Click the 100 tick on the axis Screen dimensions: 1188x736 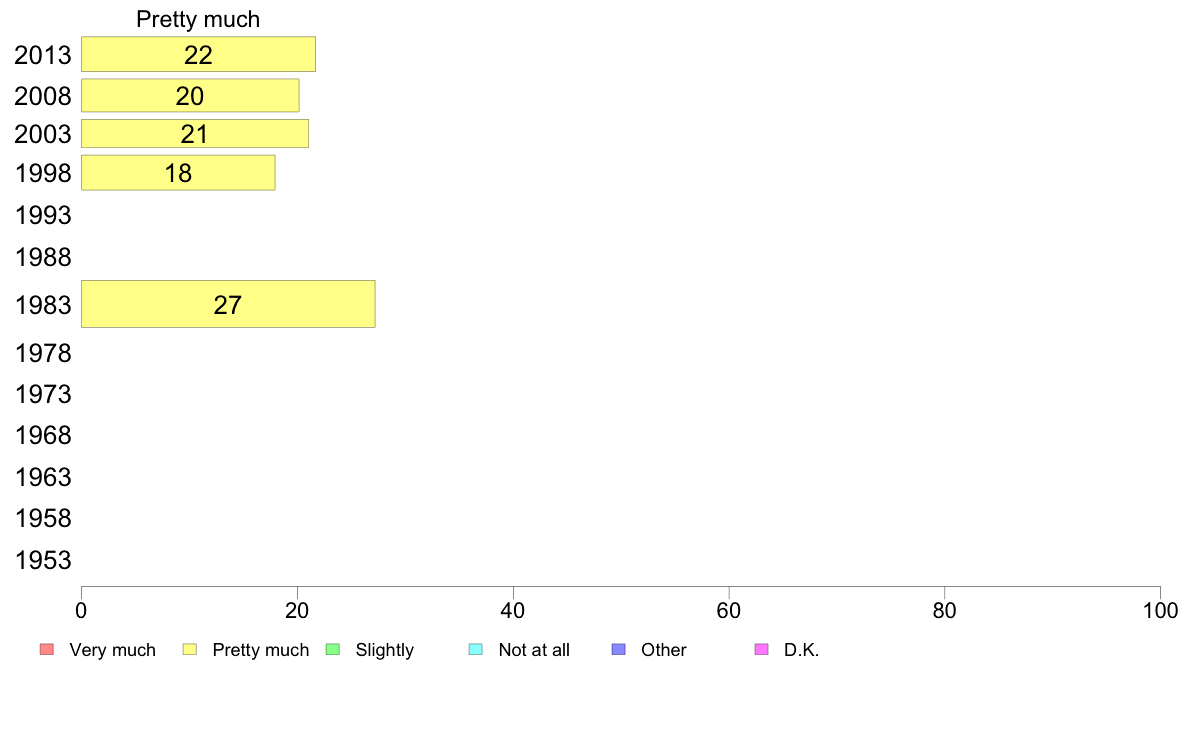pos(1160,609)
